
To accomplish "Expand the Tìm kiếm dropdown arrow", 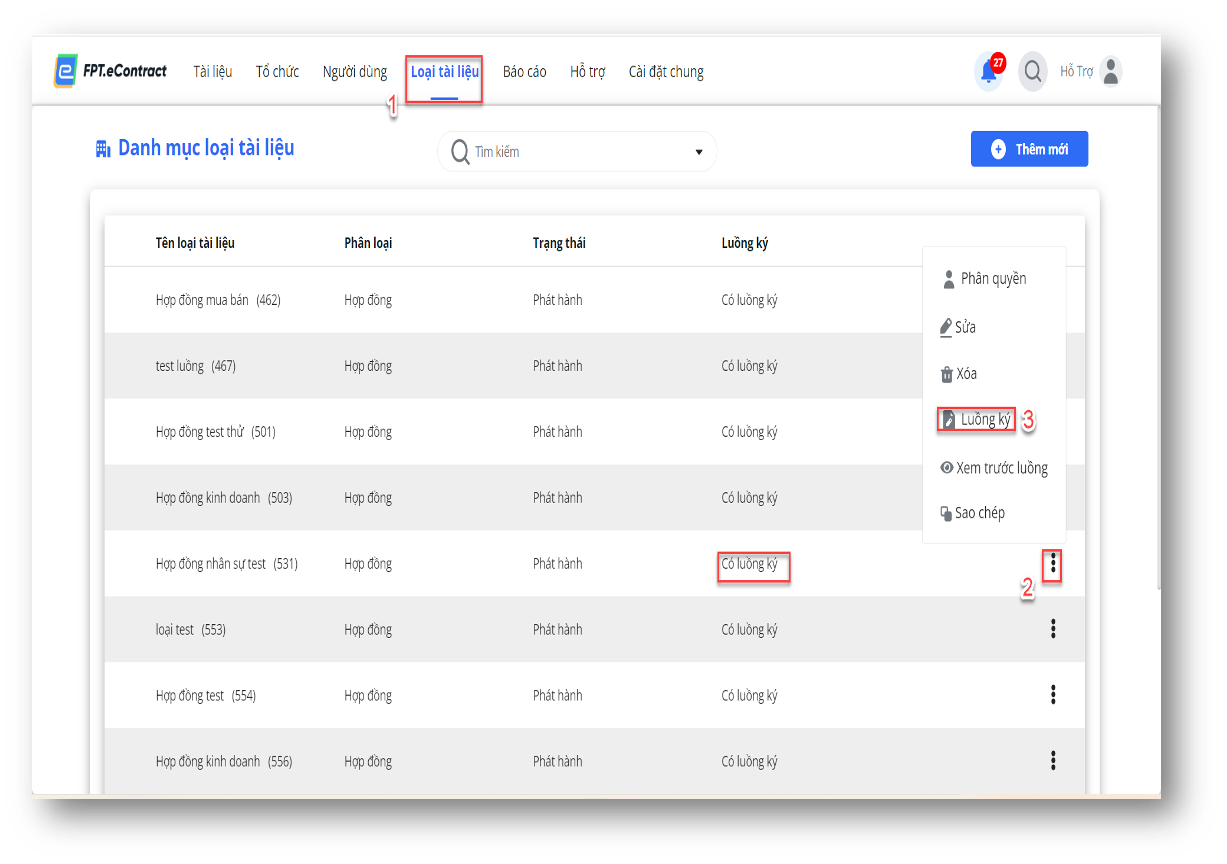I will 699,152.
